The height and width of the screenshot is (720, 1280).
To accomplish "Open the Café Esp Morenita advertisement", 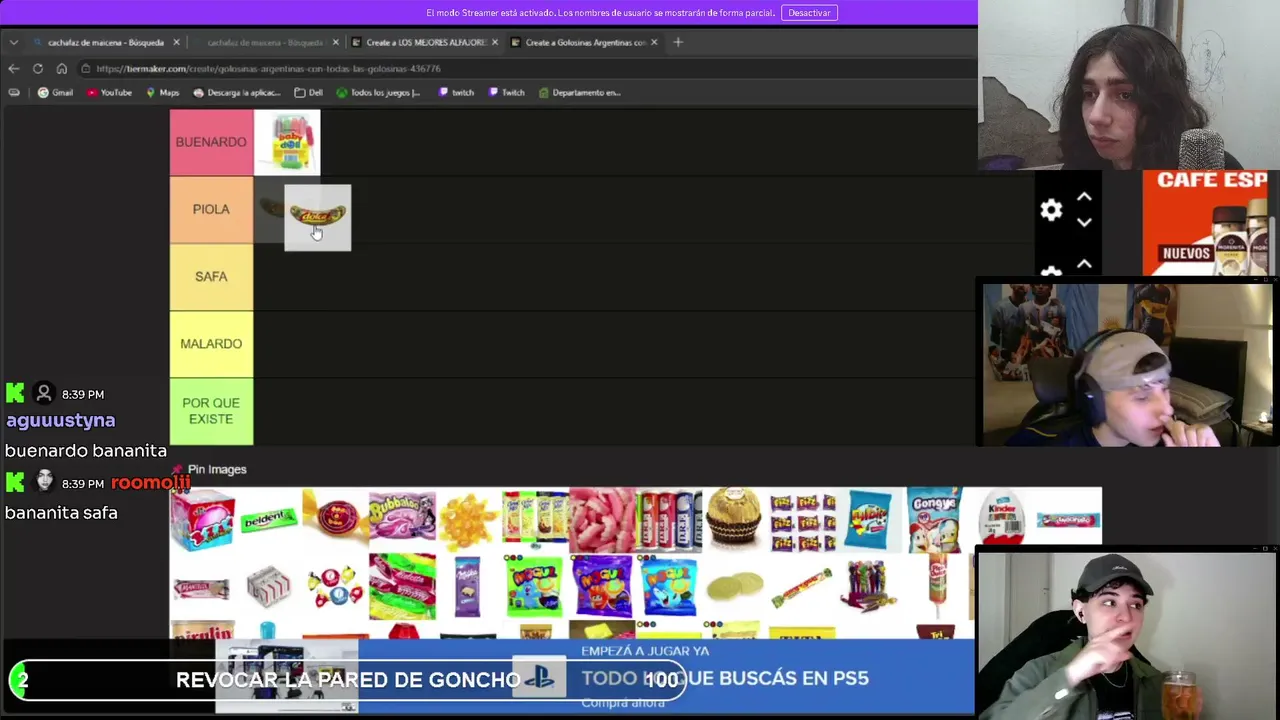I will [1206, 222].
